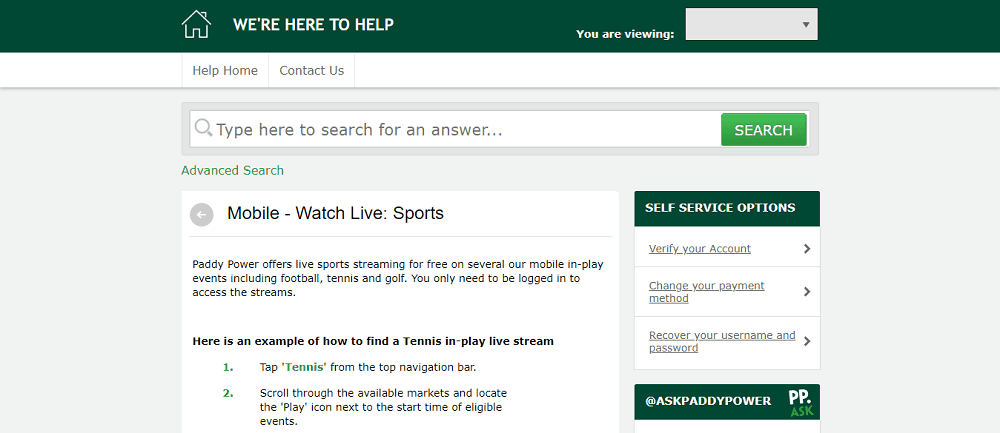Click the PP Ask logo
The image size is (1000, 433).
pyautogui.click(x=801, y=402)
